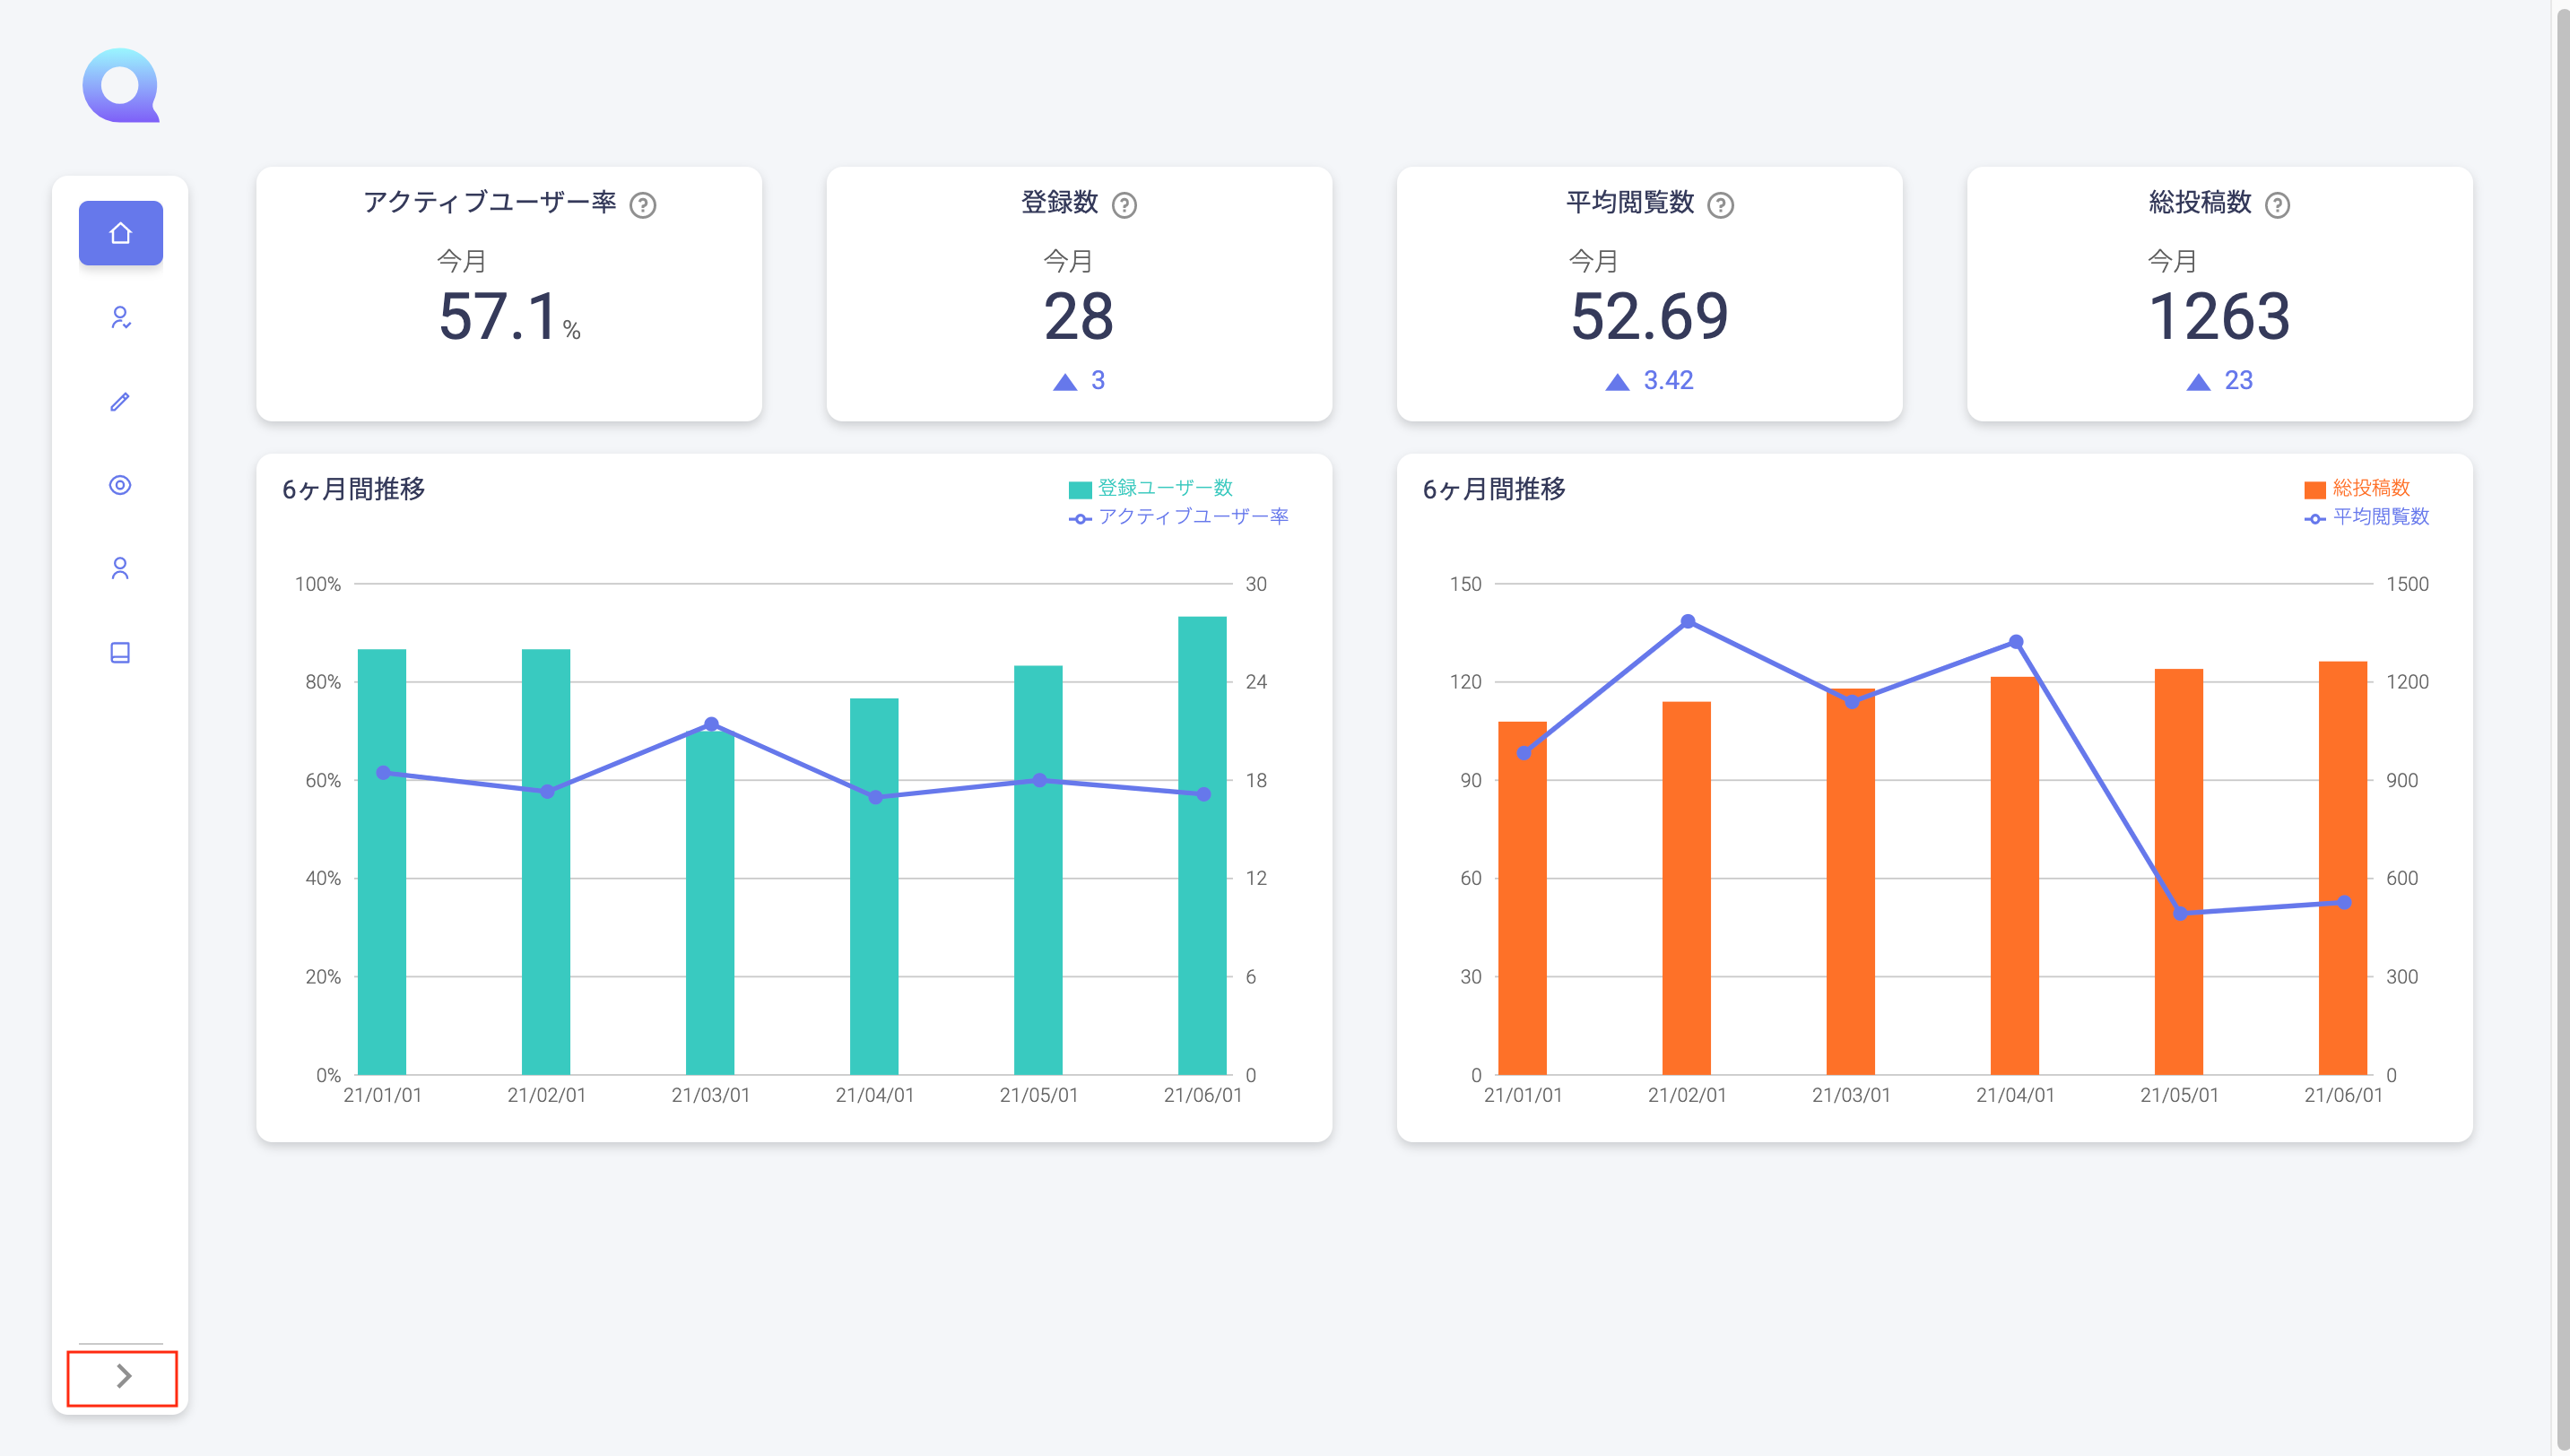This screenshot has width=2570, height=1456.
Task: Click the 57.1 active user rate value
Action: pos(497,317)
